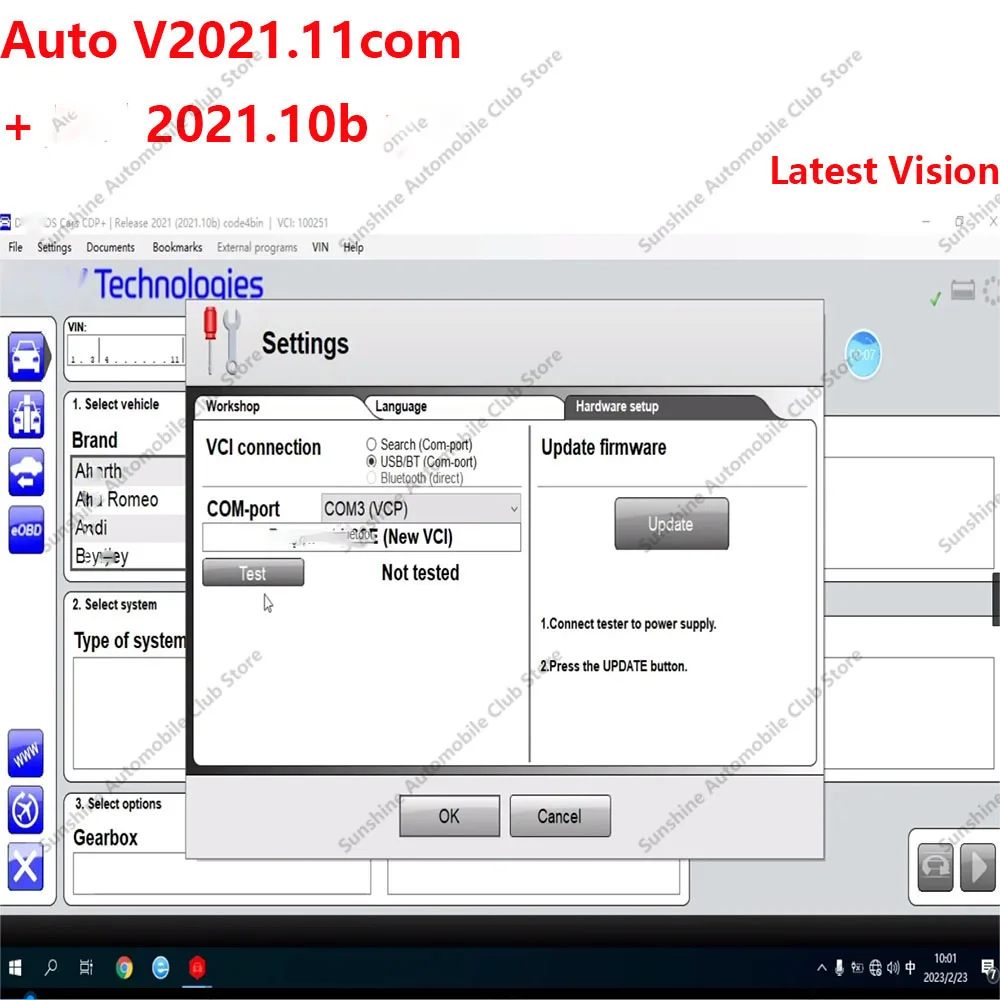Switch to the Language tab
Image resolution: width=1000 pixels, height=1000 pixels.
[x=464, y=406]
